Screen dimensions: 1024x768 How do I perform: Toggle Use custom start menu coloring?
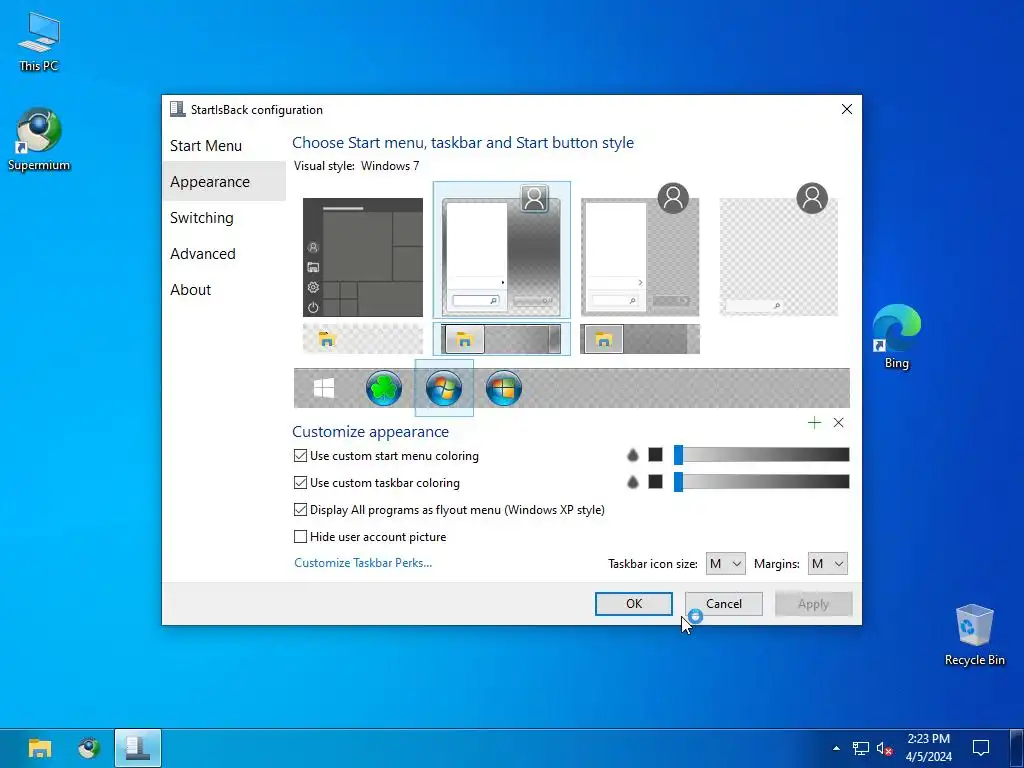386,456
